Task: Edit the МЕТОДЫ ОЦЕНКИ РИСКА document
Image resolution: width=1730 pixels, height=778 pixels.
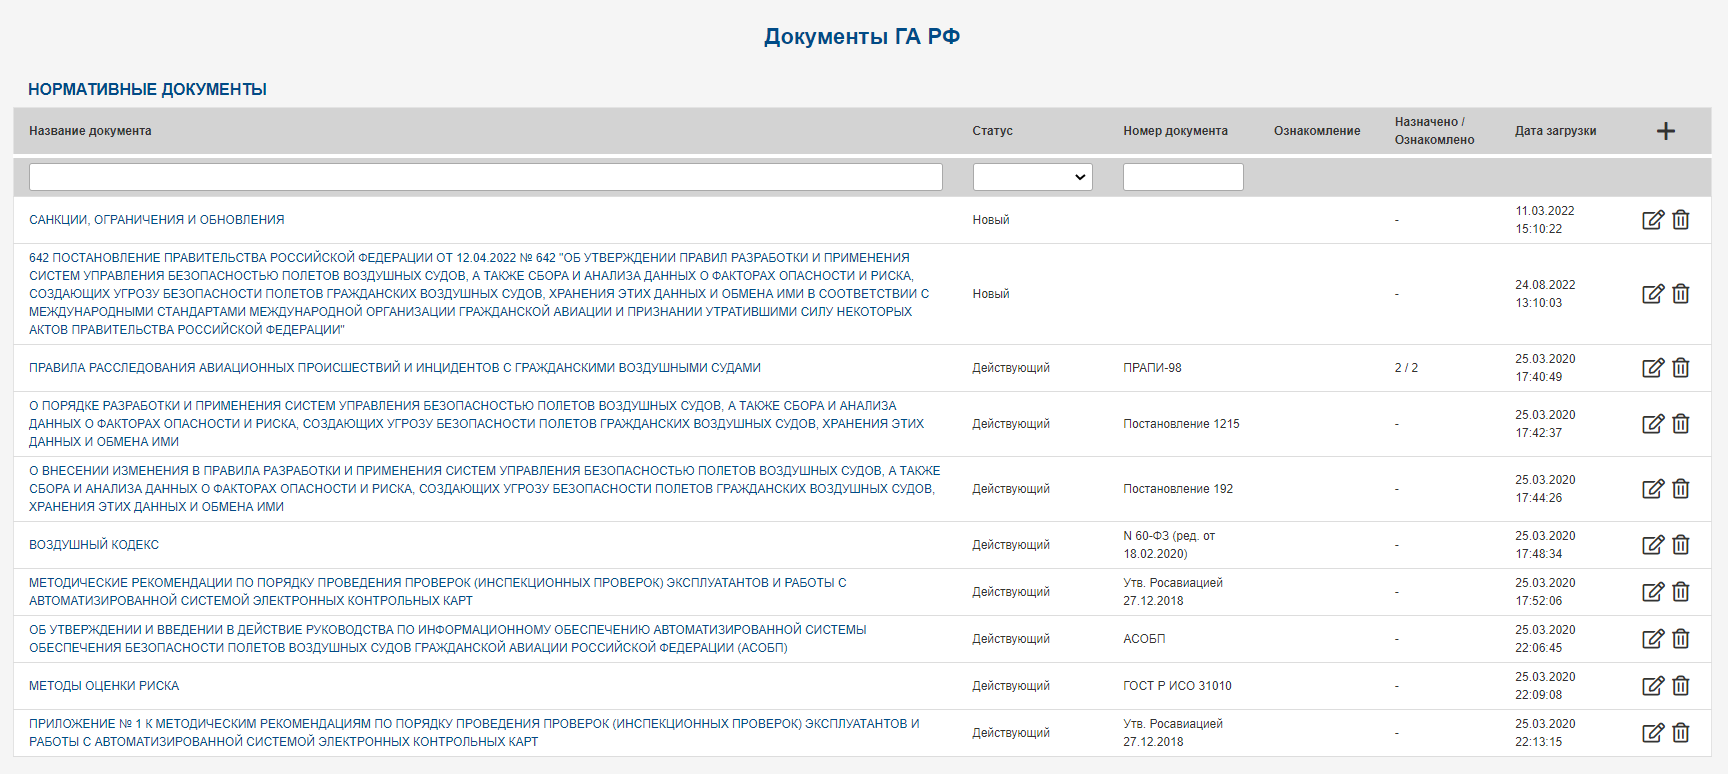Action: [x=1653, y=686]
